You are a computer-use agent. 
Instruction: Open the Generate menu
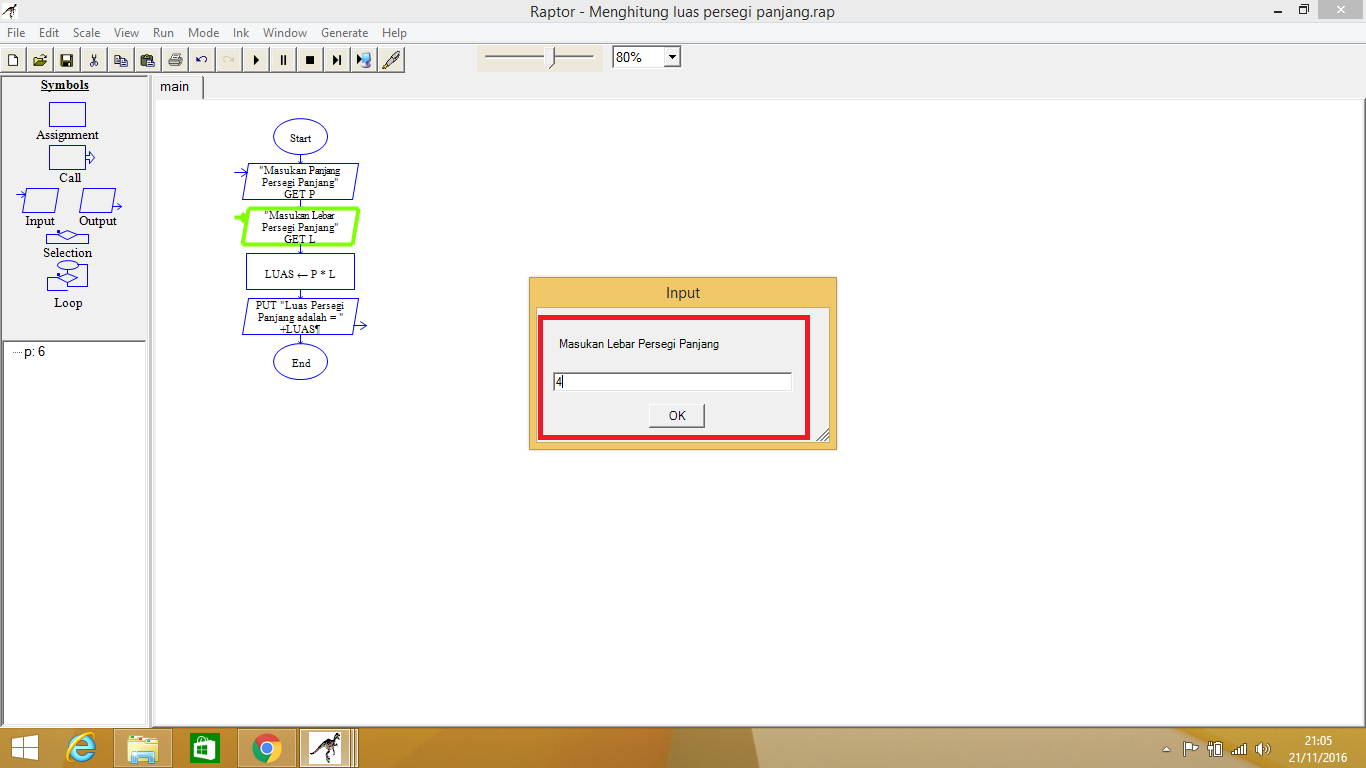(x=344, y=32)
